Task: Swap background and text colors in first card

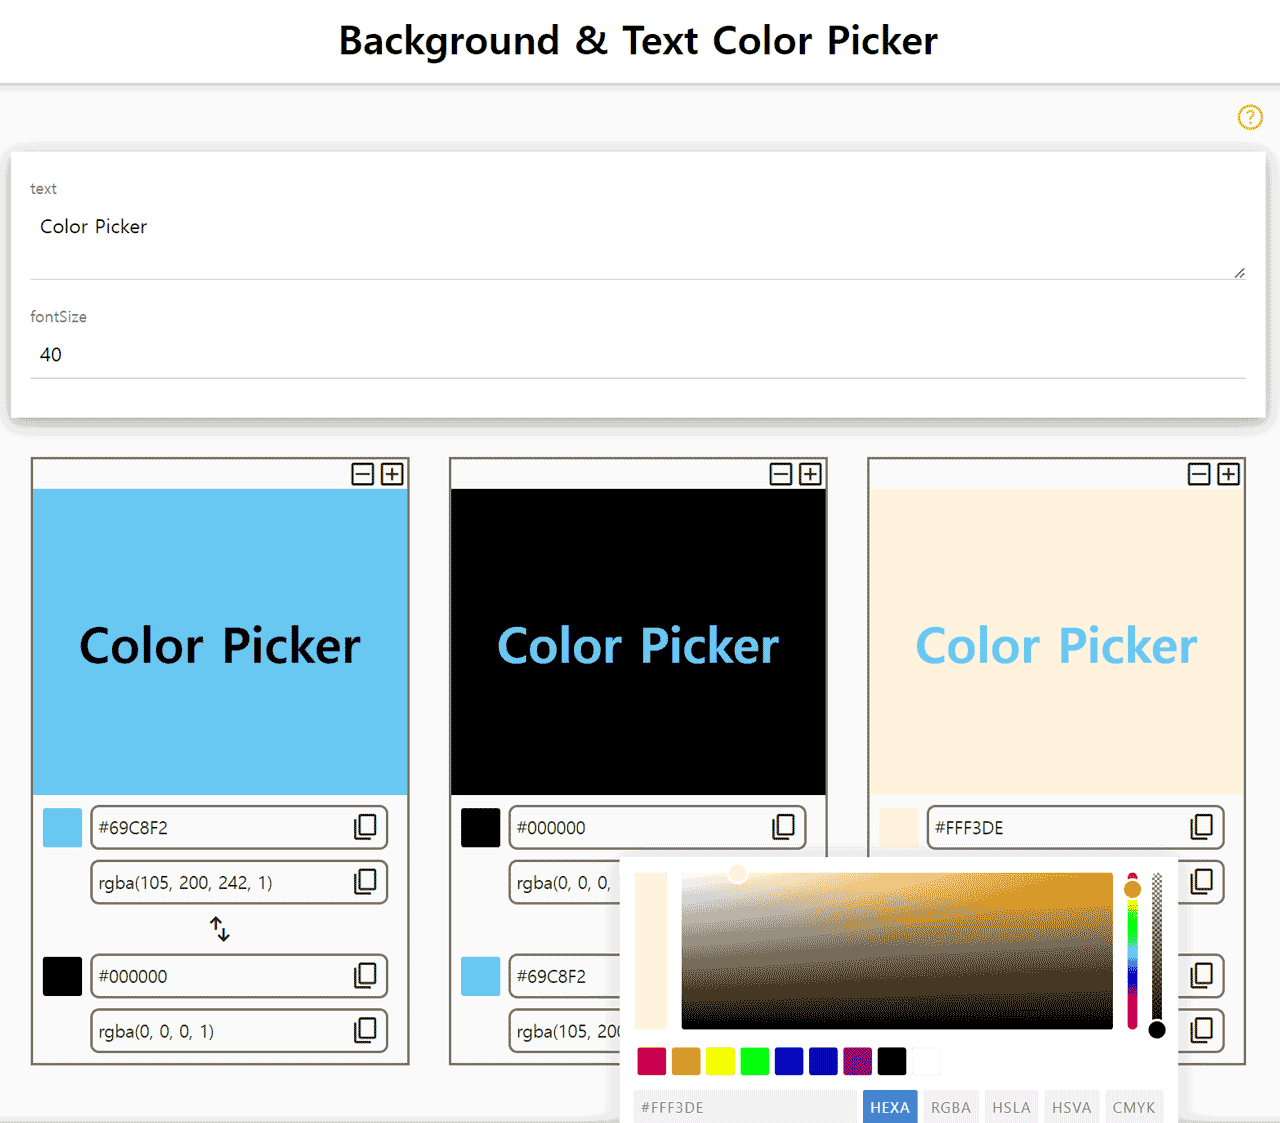Action: [220, 929]
